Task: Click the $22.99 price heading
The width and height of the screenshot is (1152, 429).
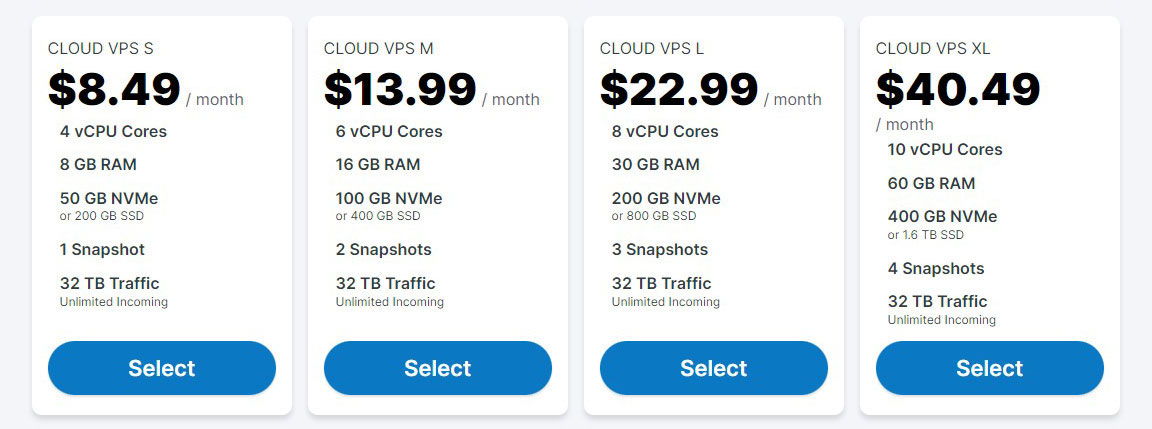Action: coord(679,89)
